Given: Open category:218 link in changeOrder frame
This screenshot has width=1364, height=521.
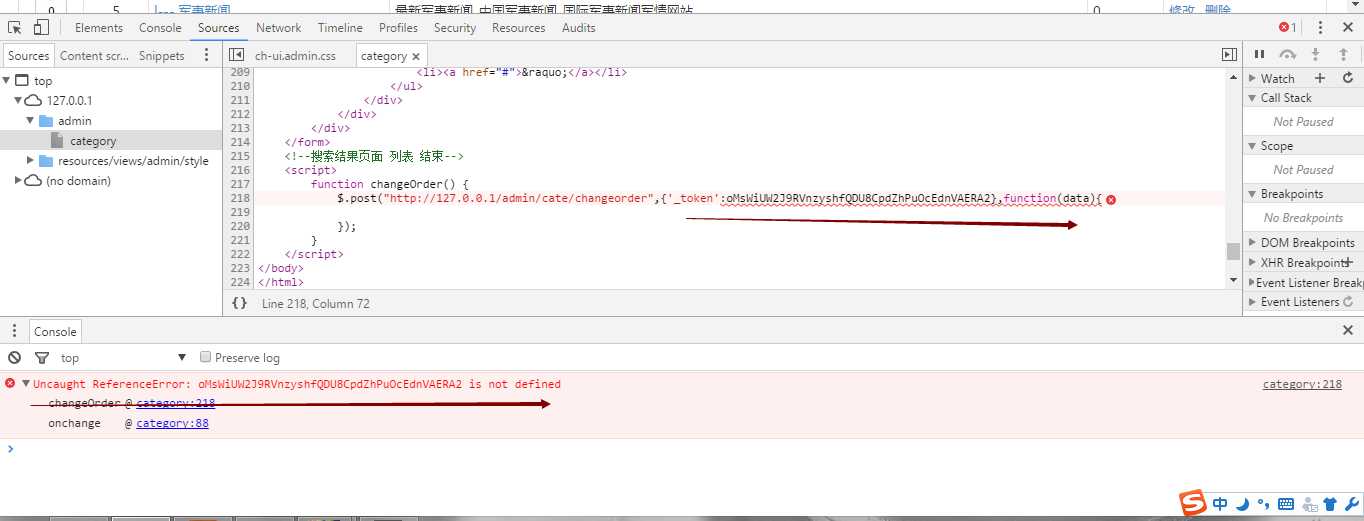Looking at the screenshot, I should tap(175, 403).
